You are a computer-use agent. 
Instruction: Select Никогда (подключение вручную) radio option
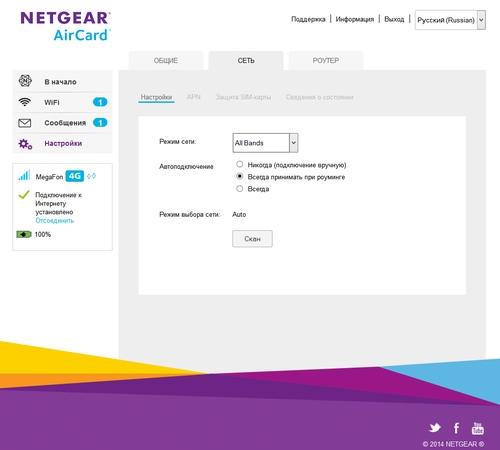pos(240,164)
